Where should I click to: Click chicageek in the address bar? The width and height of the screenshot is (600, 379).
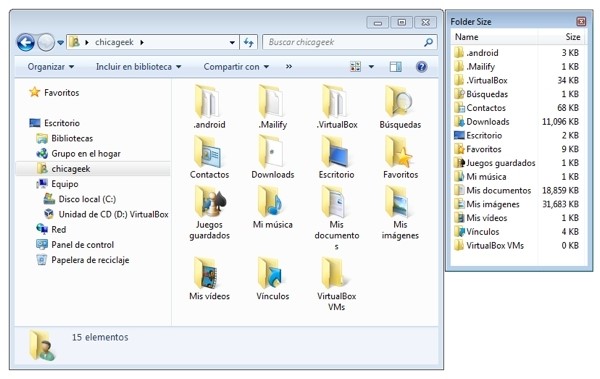click(x=114, y=42)
